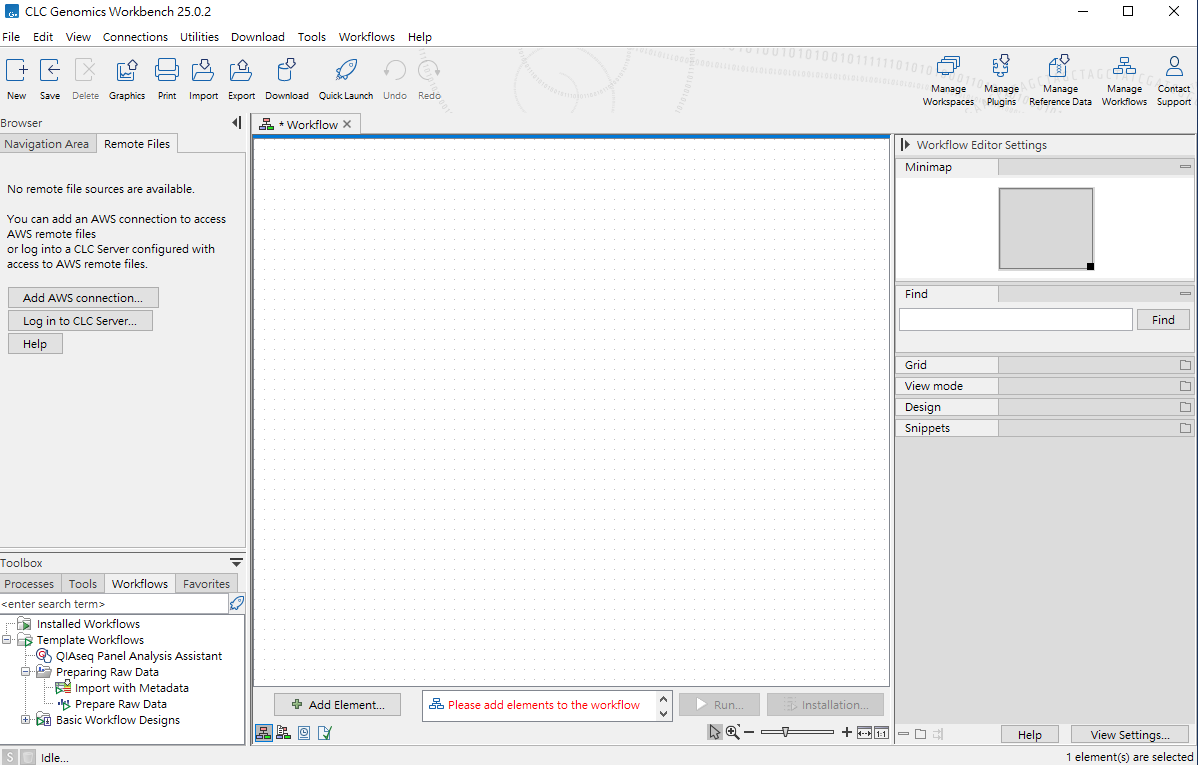Click the fit width zoom icon
Screen dimensions: 1198x765
(x=864, y=733)
